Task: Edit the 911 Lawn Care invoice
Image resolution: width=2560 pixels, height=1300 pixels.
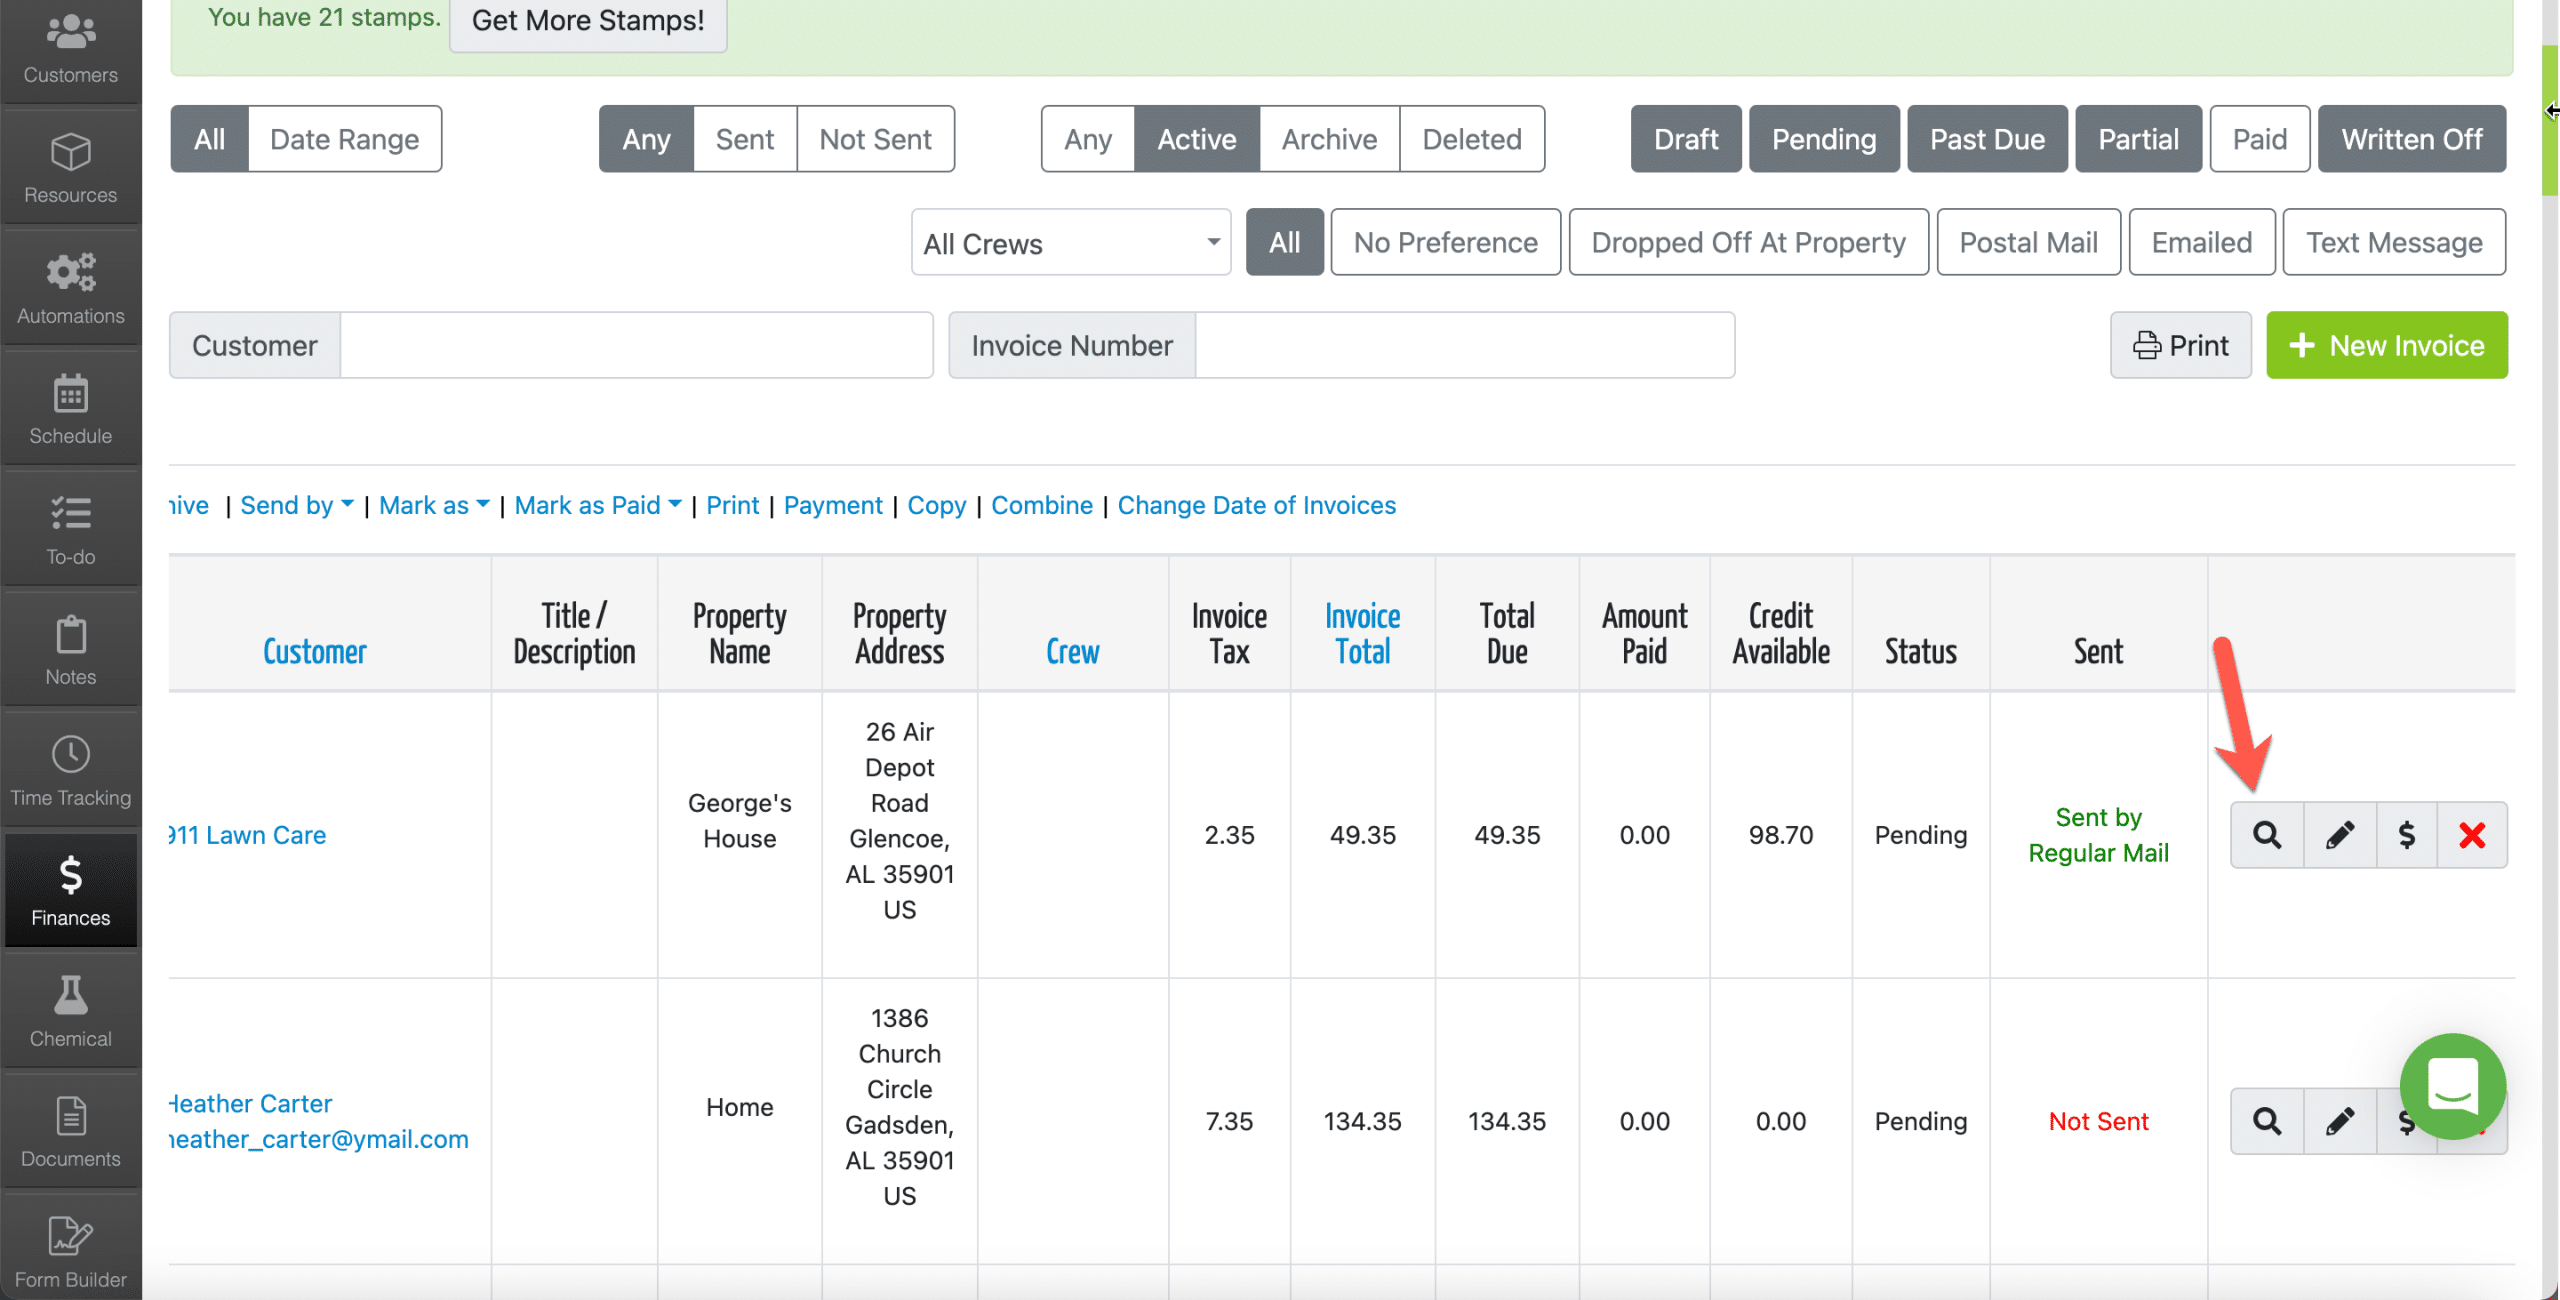Action: point(2339,835)
